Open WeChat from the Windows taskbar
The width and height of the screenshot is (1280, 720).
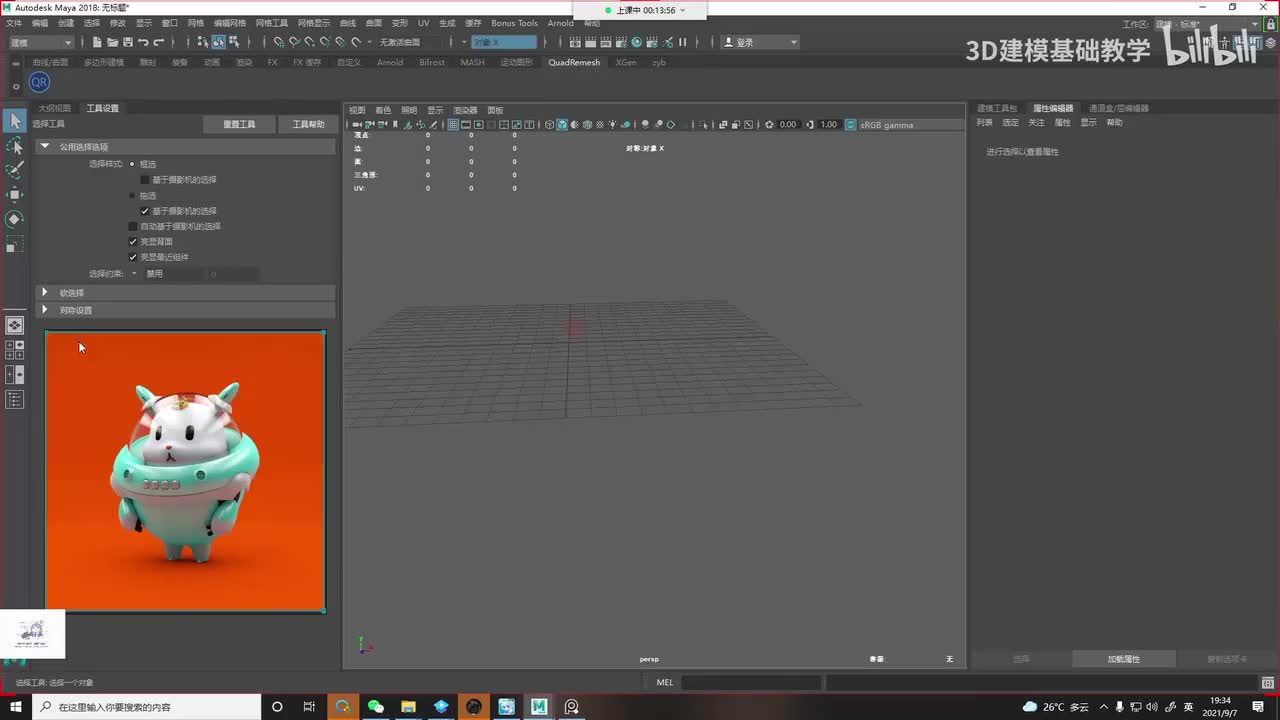376,706
